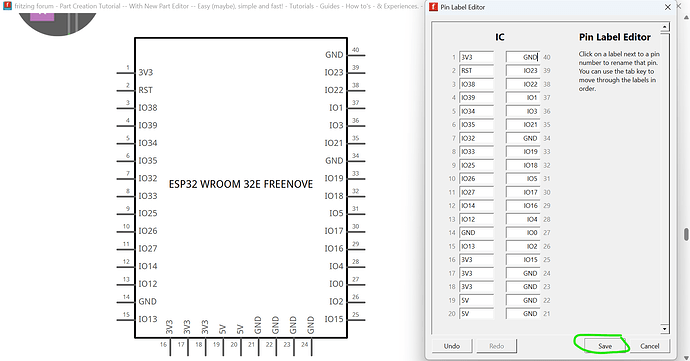This screenshot has width=690, height=361.
Task: Select the pin 1 label field 3V3
Action: tap(477, 57)
